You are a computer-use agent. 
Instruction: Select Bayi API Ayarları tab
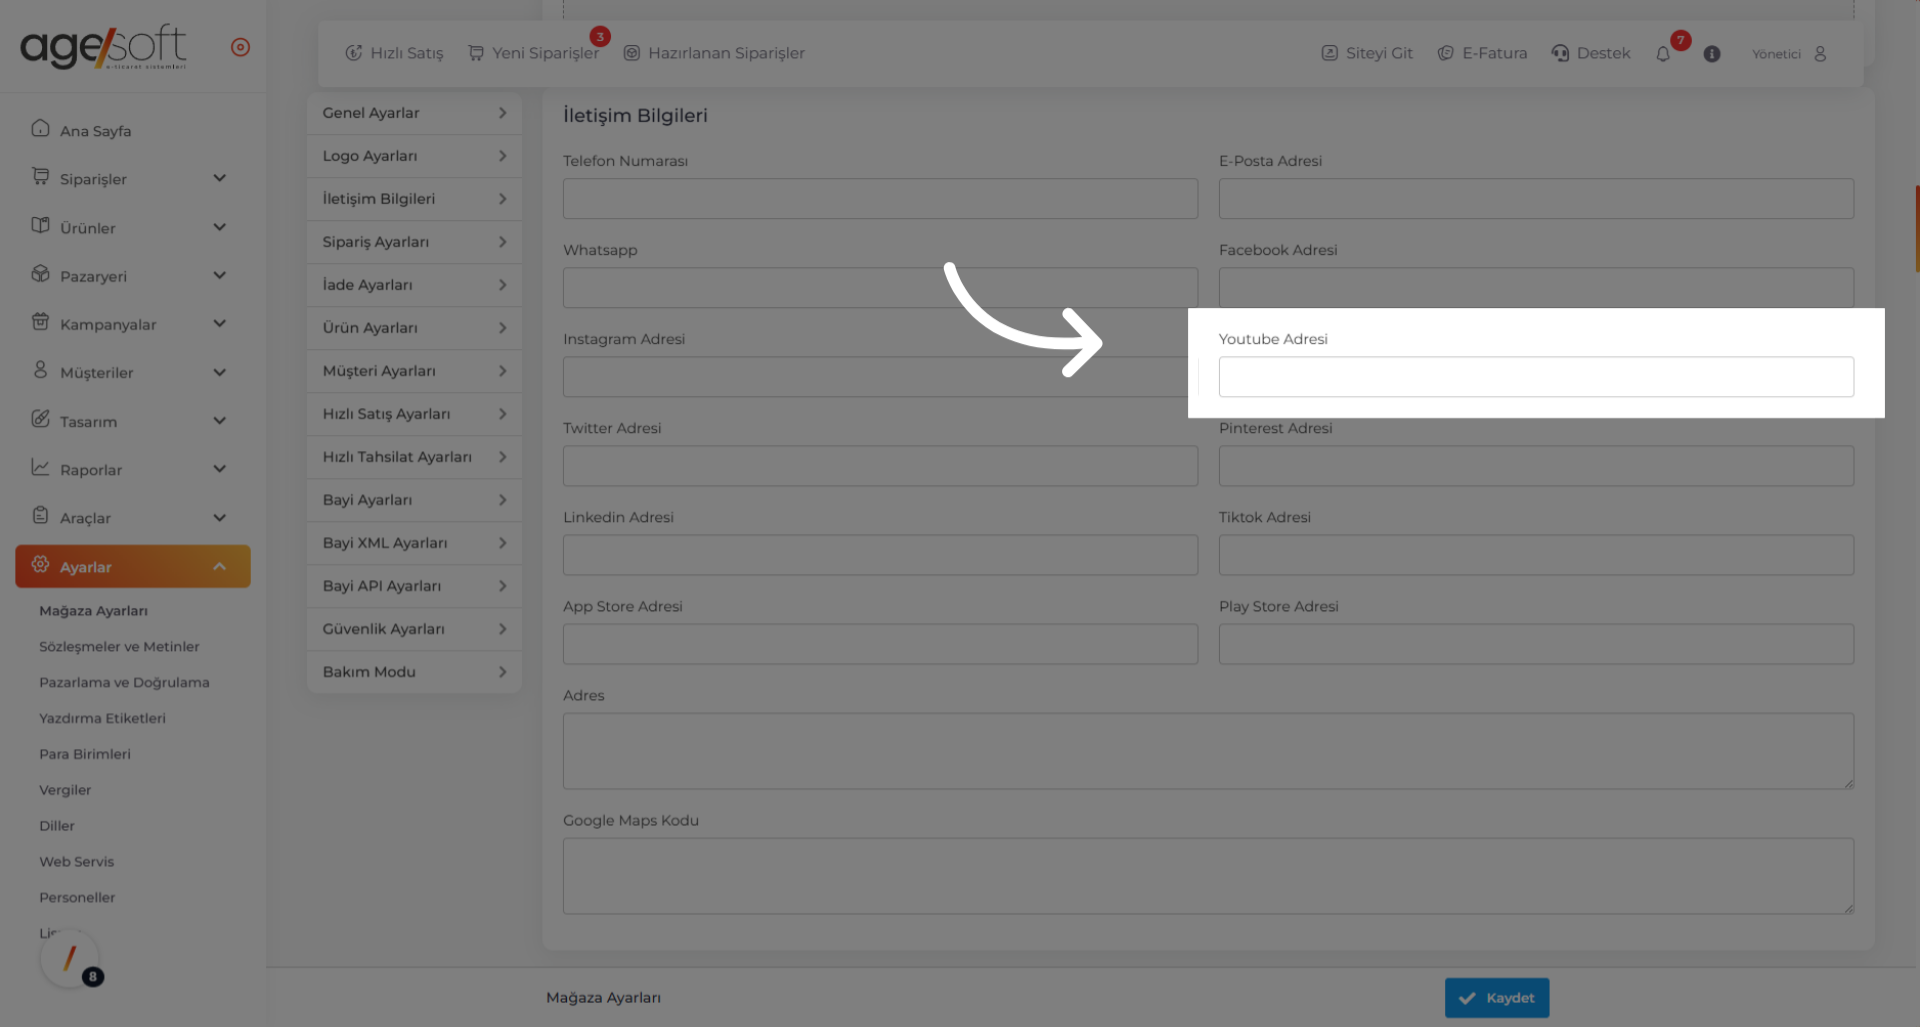coord(414,586)
